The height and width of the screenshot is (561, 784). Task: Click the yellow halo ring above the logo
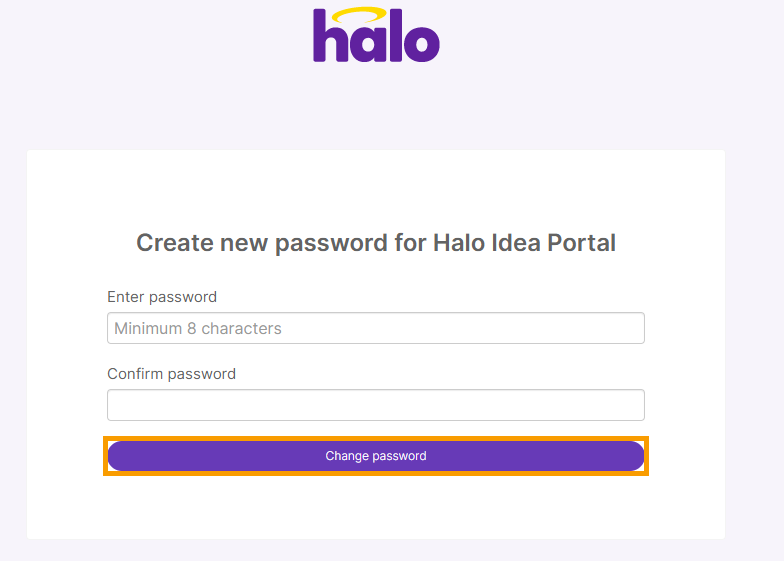click(360, 15)
